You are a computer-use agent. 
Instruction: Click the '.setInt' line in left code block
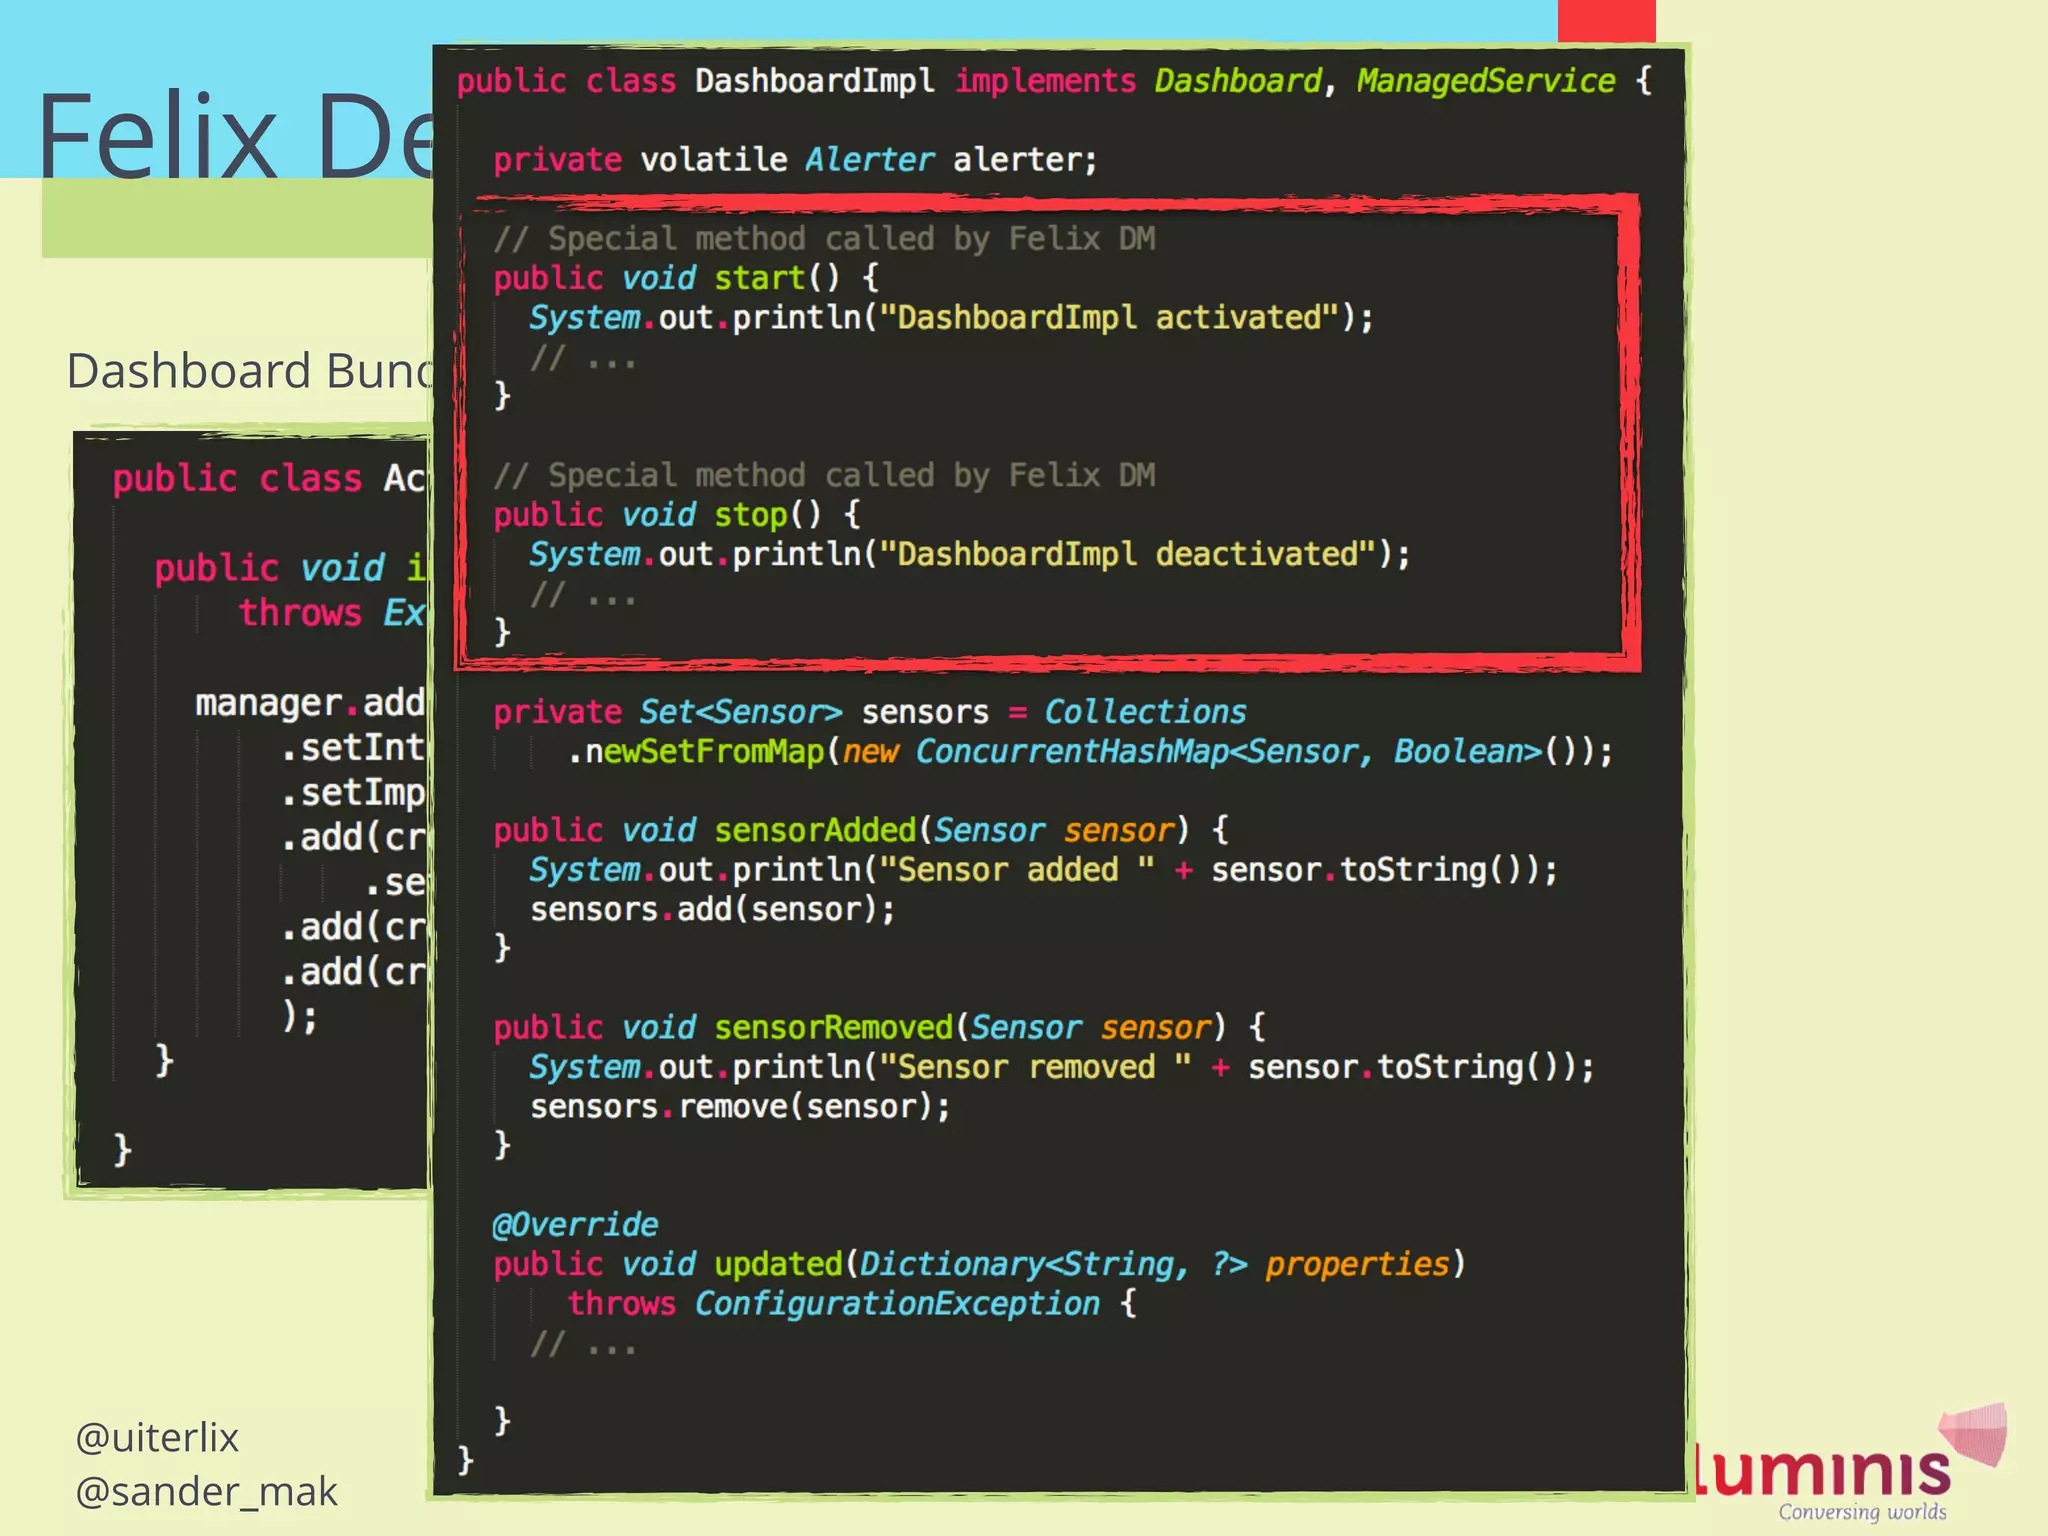click(x=354, y=748)
